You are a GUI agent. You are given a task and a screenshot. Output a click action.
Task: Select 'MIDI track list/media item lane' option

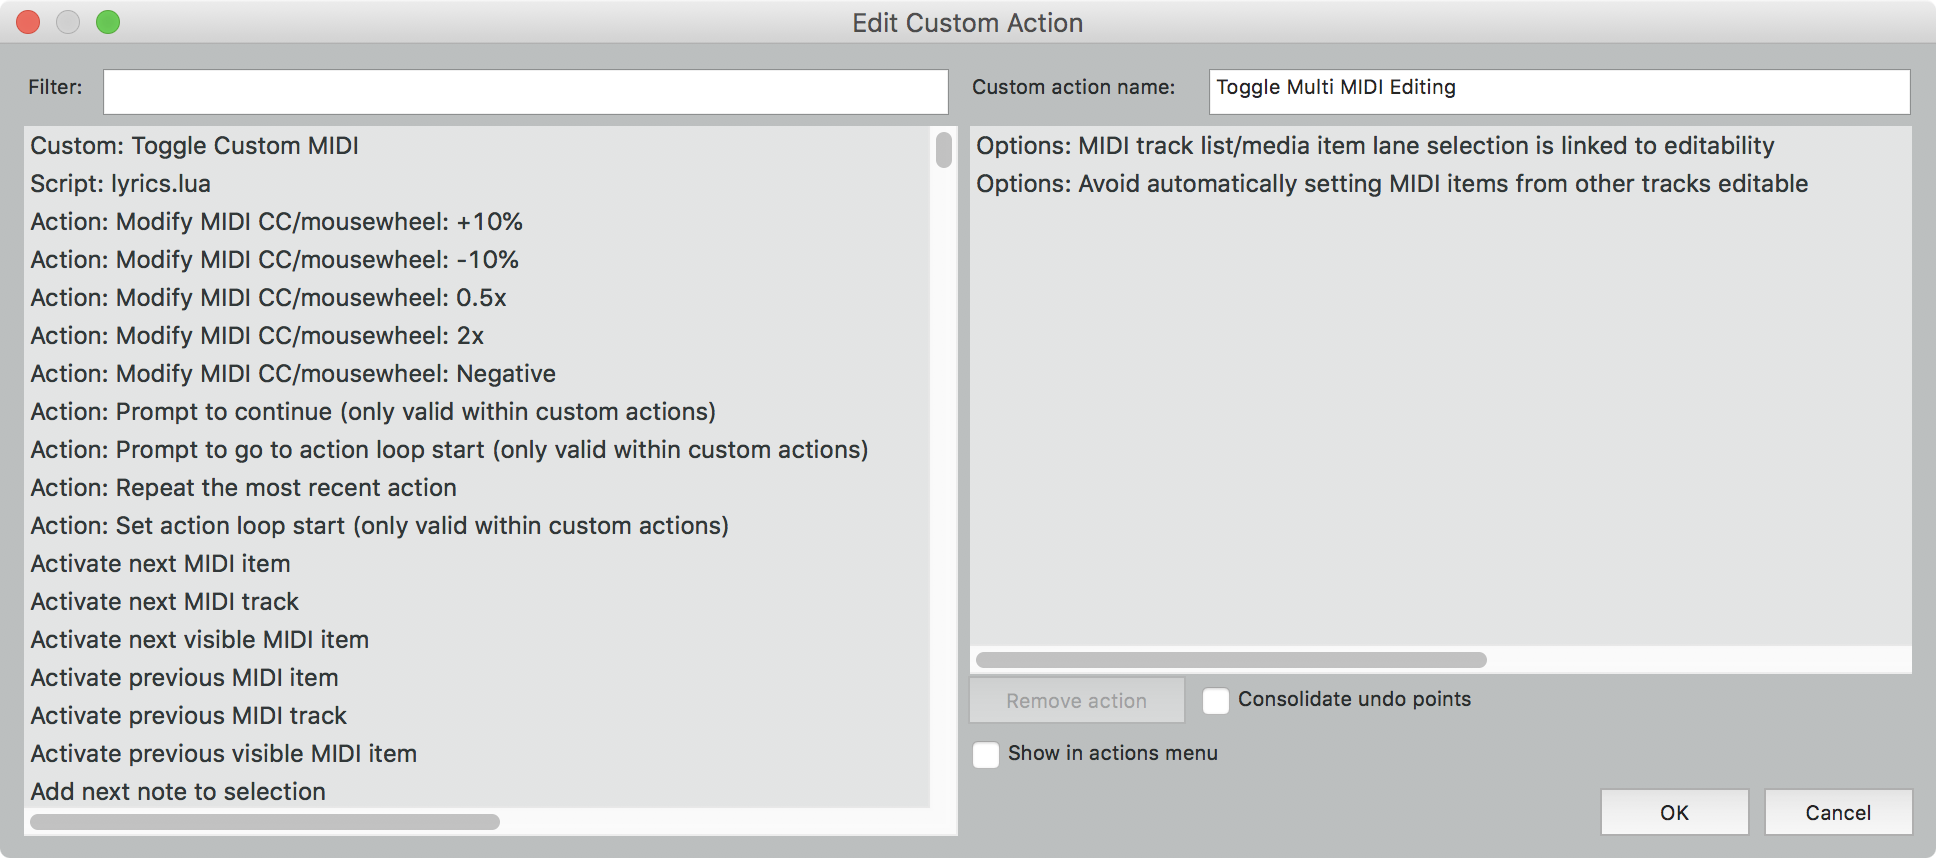[1375, 146]
